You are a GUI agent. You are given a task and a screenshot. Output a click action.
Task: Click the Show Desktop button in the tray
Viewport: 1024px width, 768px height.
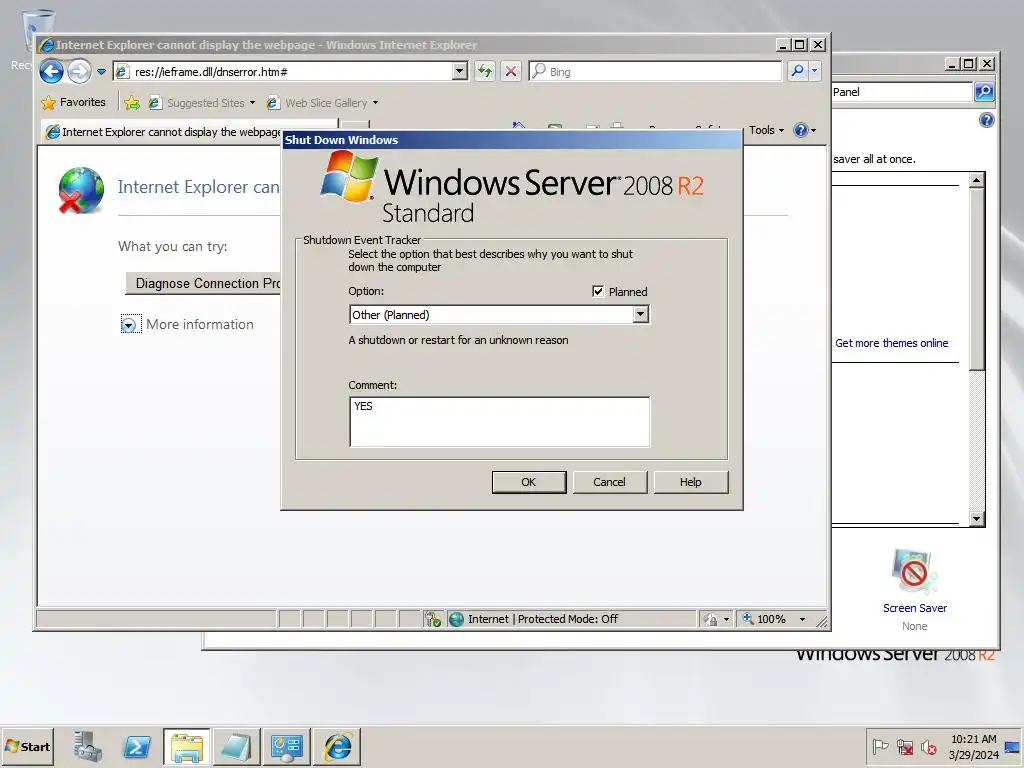pyautogui.click(x=1013, y=746)
